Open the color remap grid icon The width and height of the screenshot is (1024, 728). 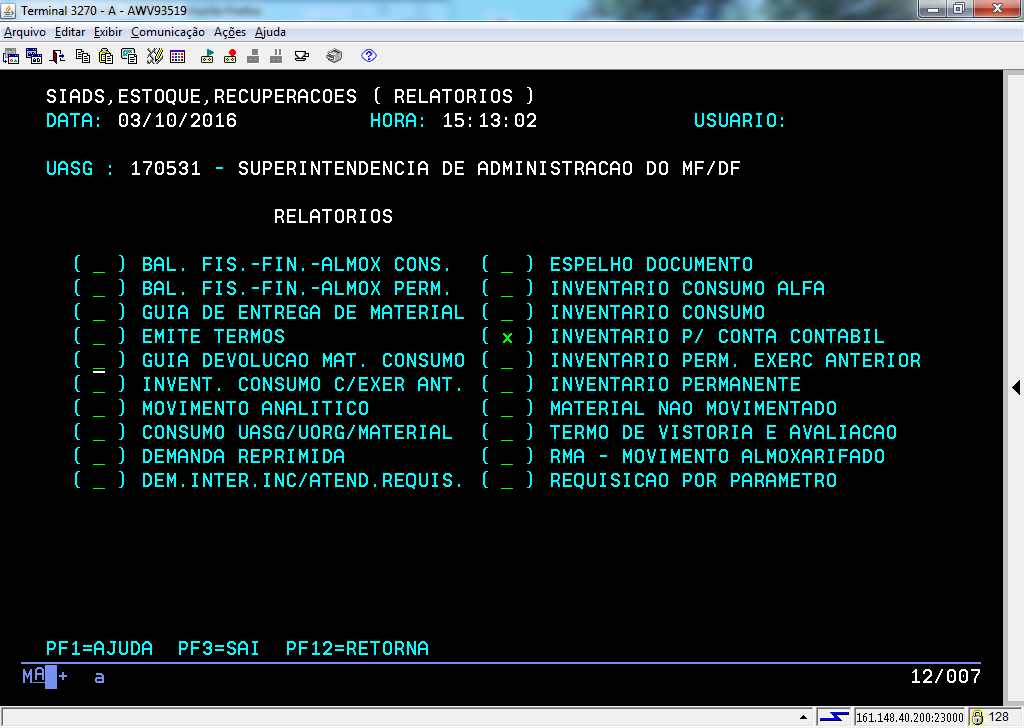coord(178,56)
